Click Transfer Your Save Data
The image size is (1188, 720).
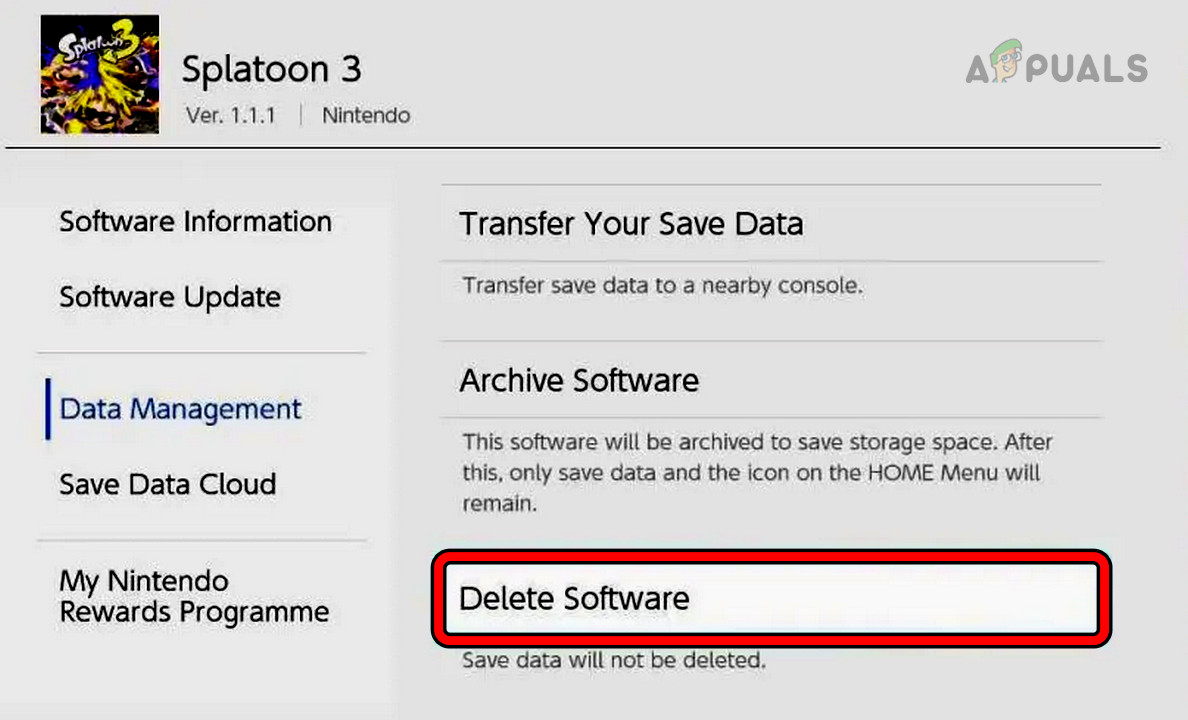tap(631, 223)
